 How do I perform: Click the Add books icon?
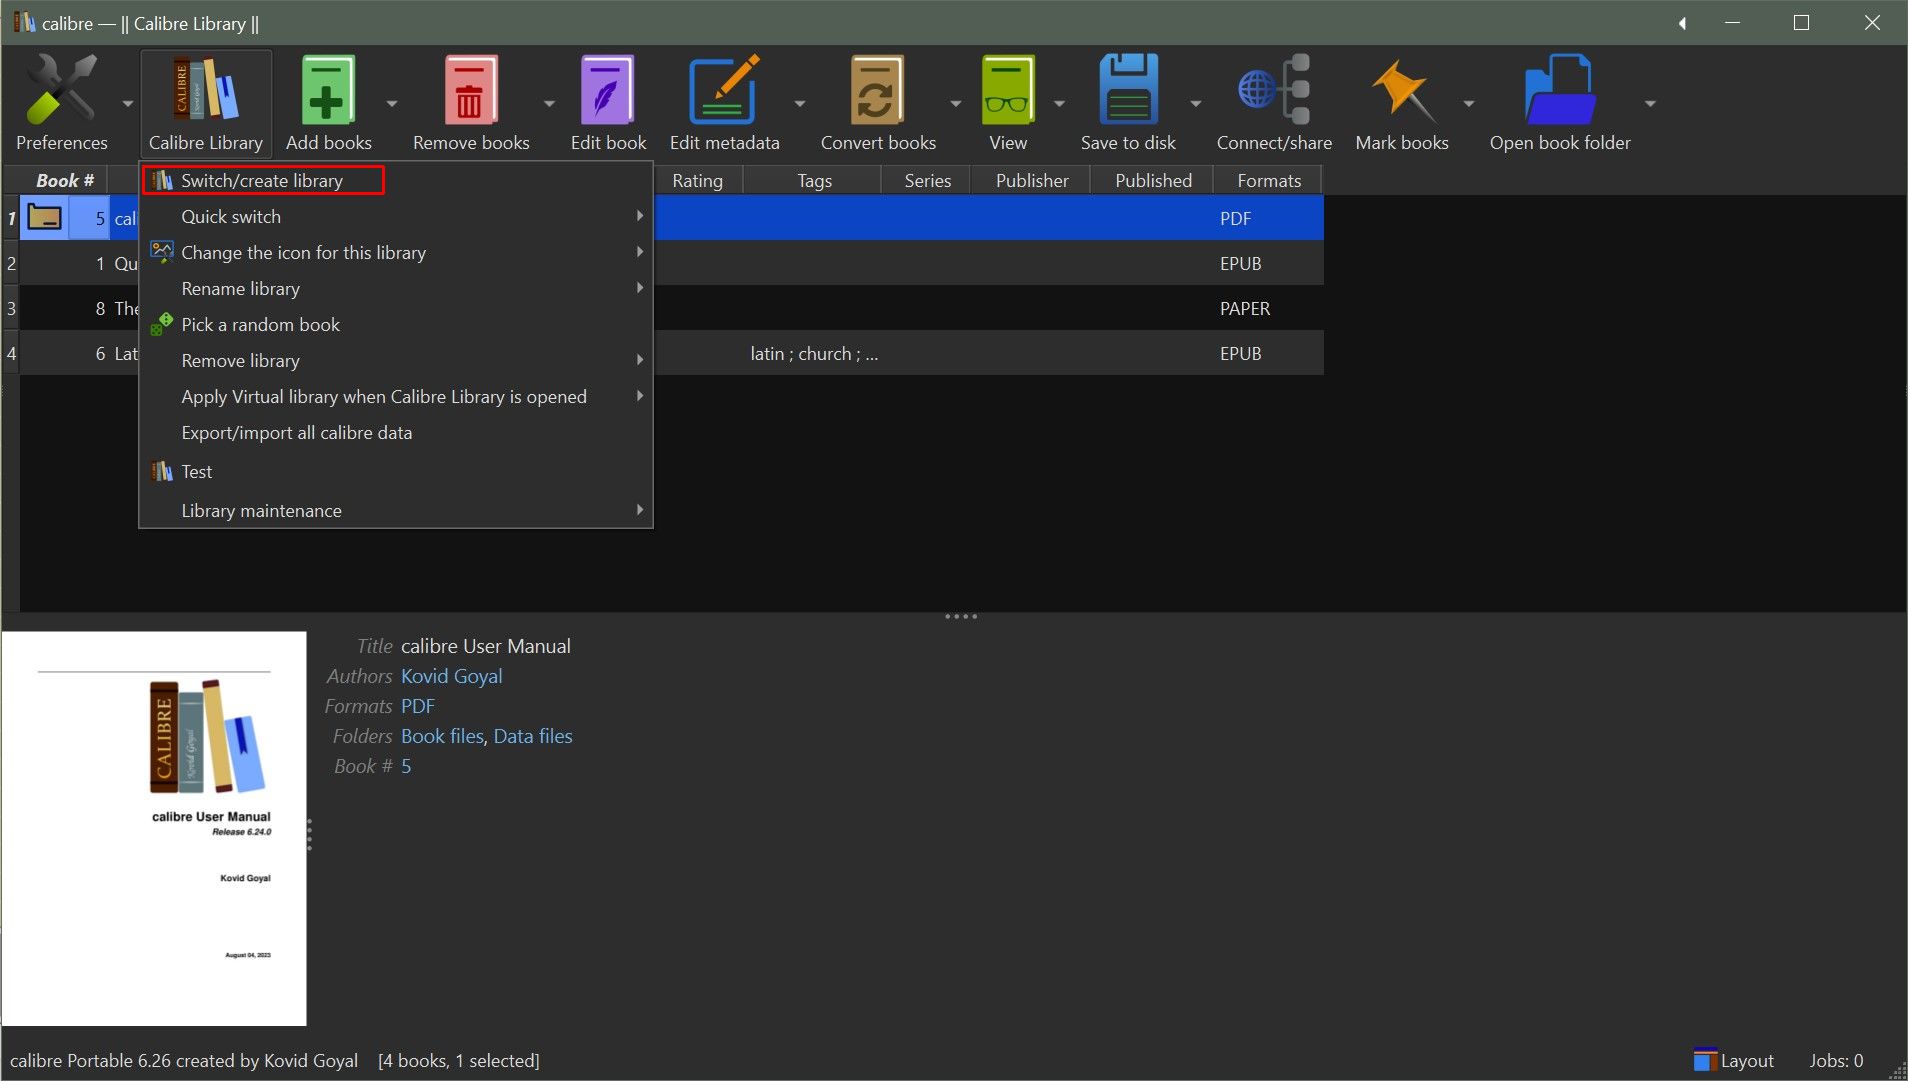click(x=328, y=90)
